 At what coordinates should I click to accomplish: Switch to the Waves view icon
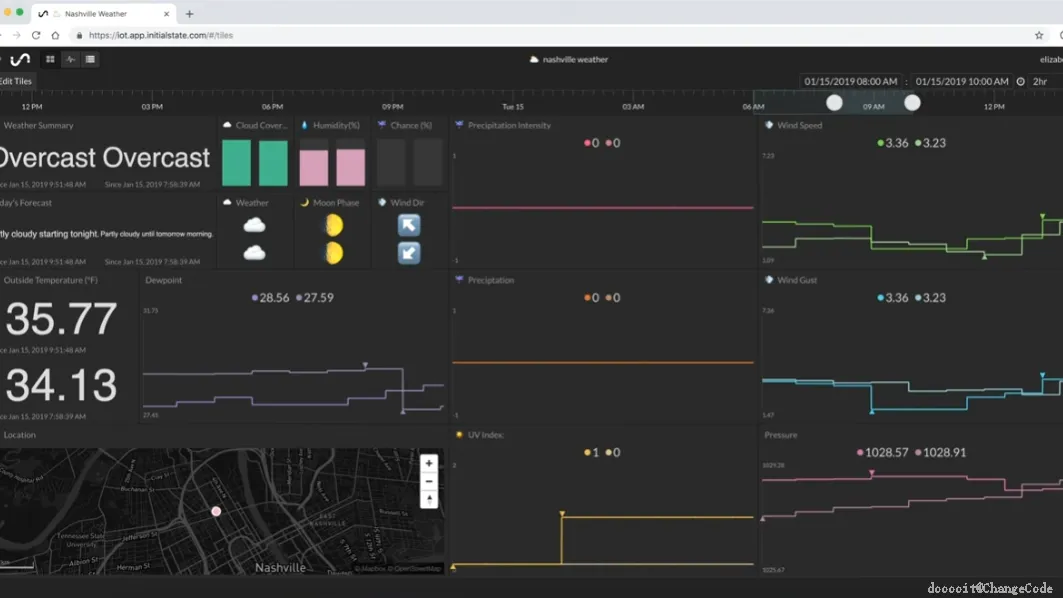click(x=71, y=60)
